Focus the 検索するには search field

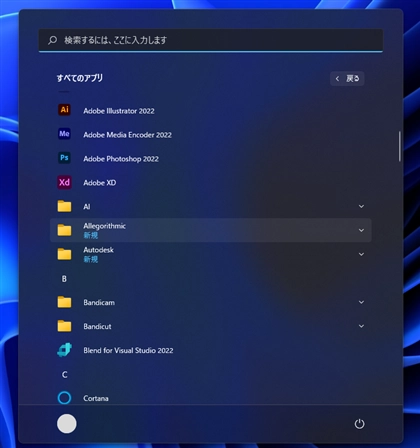211,40
